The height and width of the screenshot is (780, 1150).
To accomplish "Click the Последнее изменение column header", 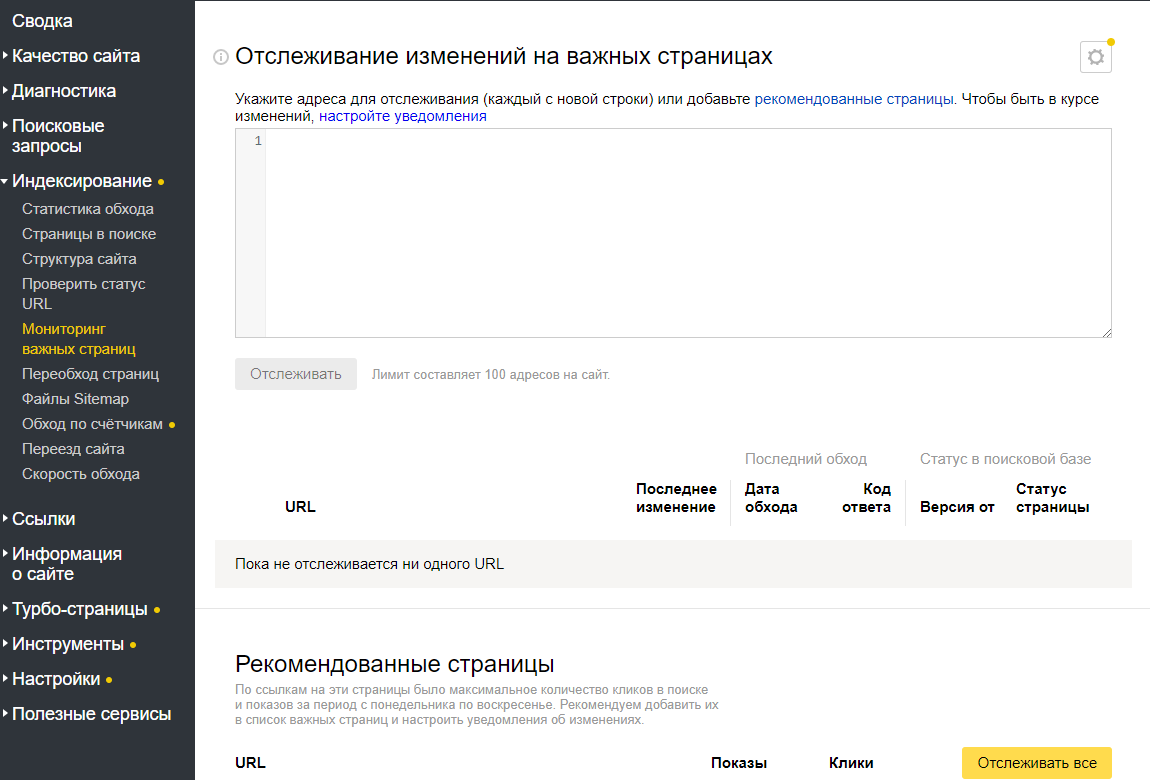I will (x=676, y=498).
